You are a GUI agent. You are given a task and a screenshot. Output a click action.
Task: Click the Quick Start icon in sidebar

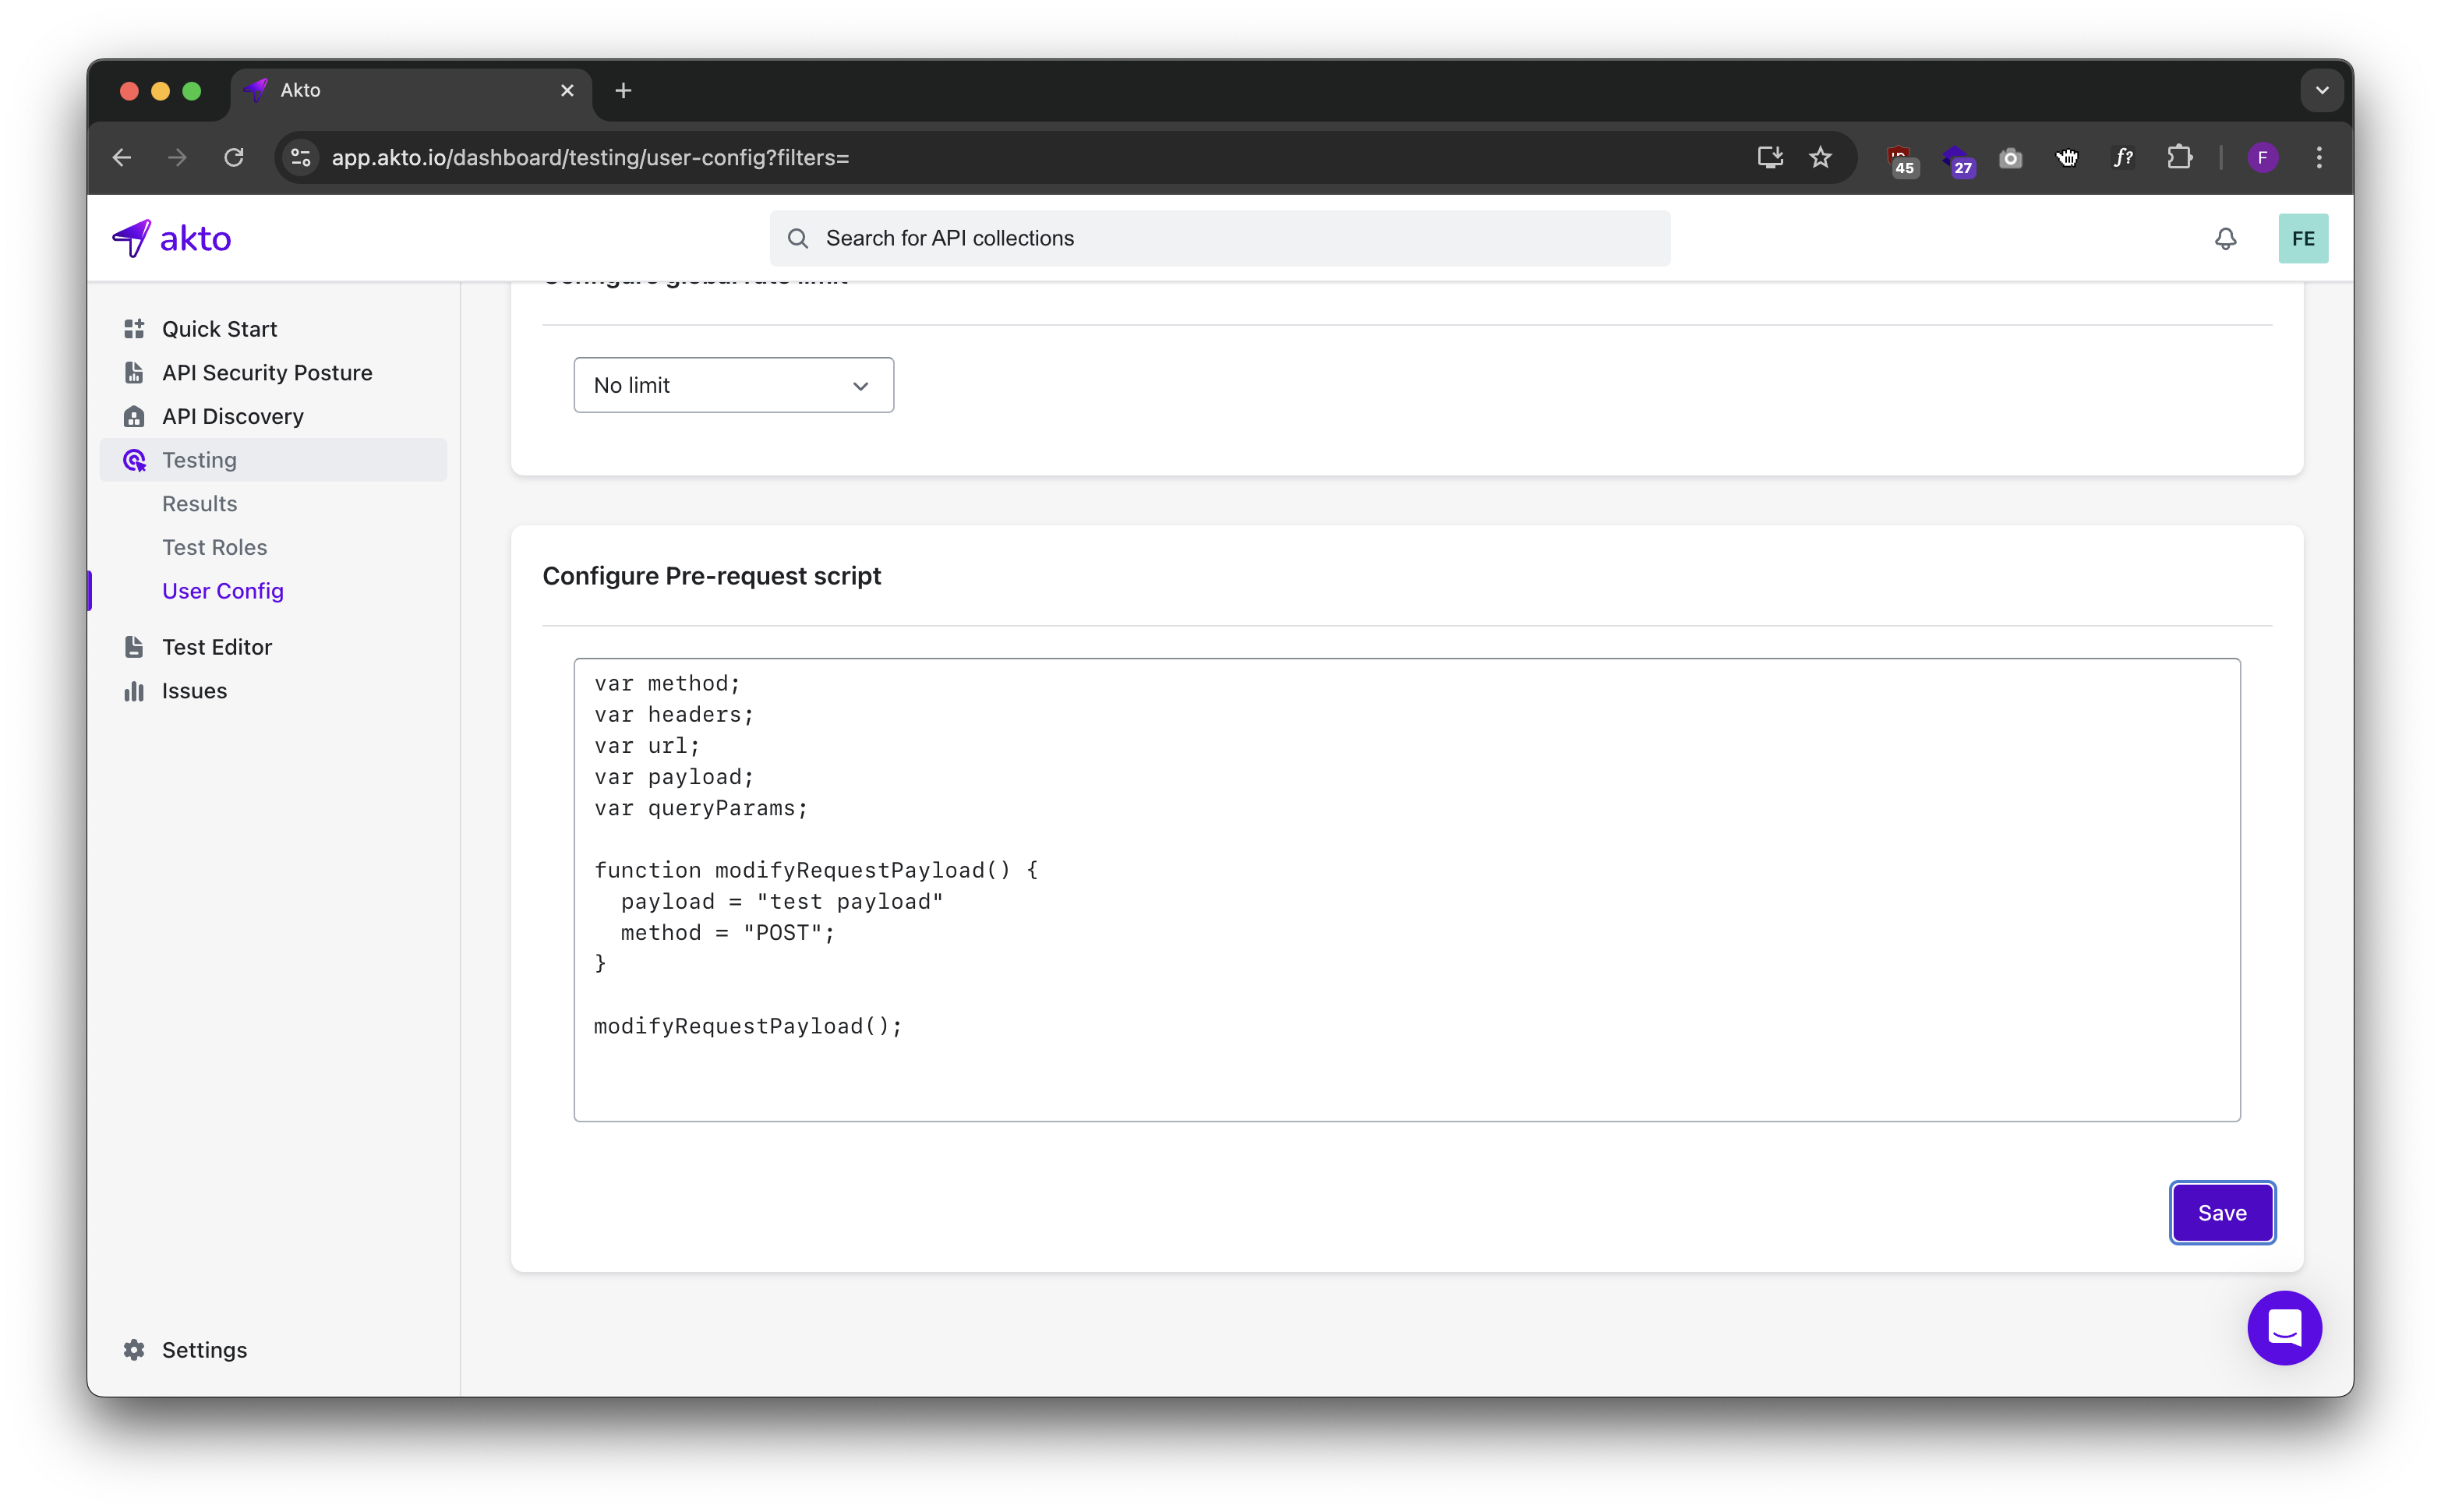coord(134,329)
